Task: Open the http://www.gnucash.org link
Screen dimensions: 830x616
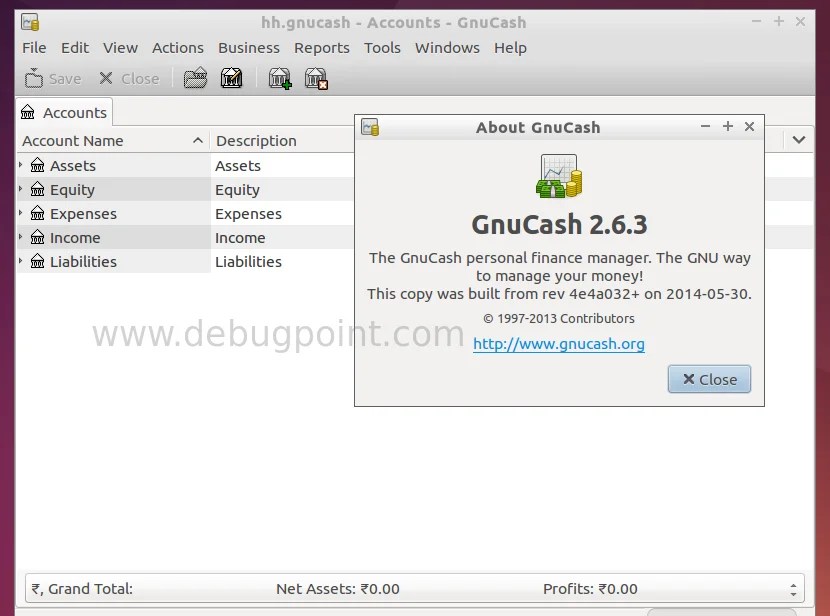Action: [559, 344]
